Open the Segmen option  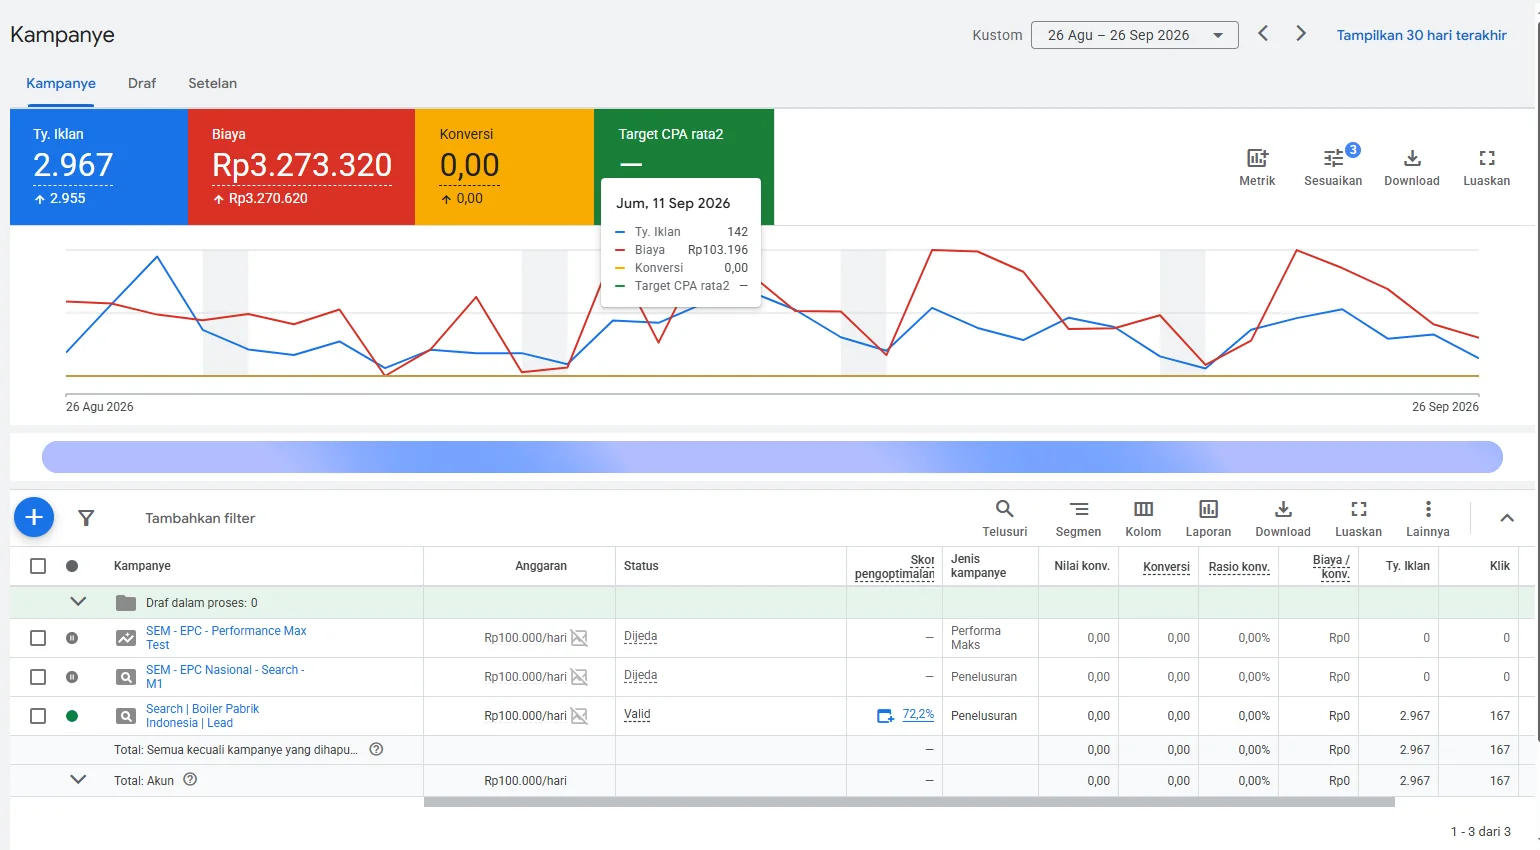(1078, 518)
